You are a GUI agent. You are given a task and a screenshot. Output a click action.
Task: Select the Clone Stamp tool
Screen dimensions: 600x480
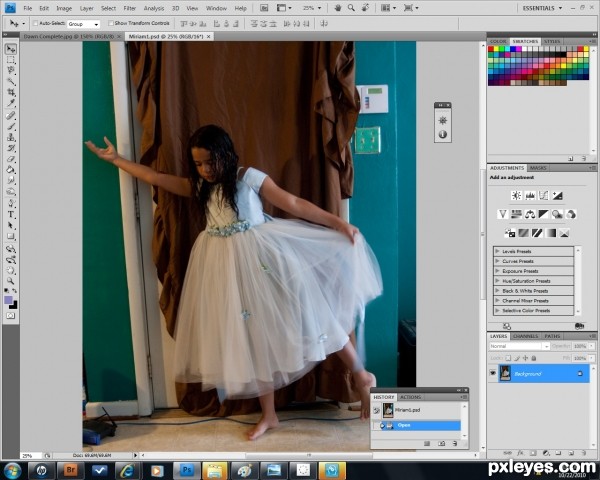click(x=11, y=137)
